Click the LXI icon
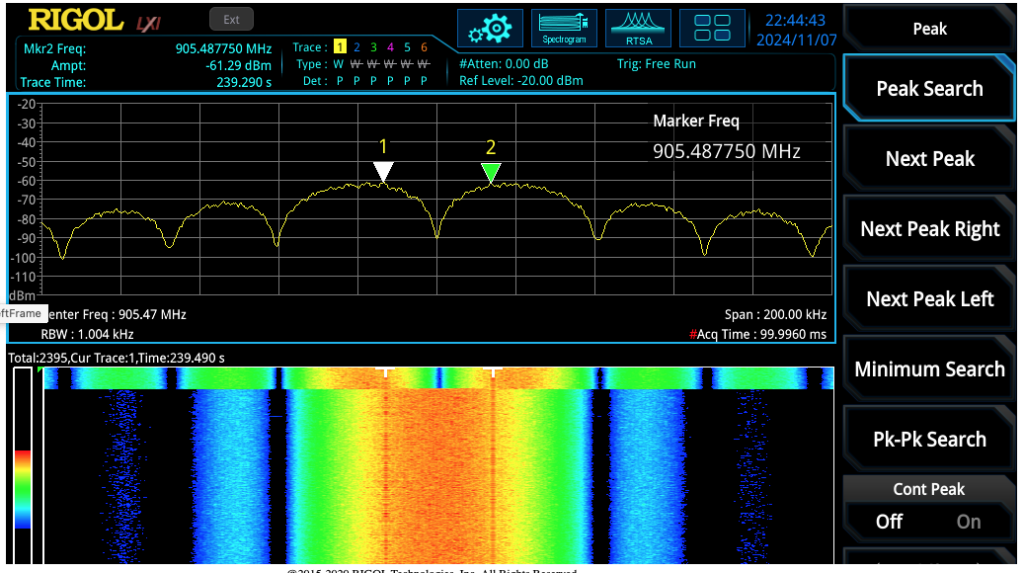This screenshot has width=1024, height=573. click(x=146, y=22)
